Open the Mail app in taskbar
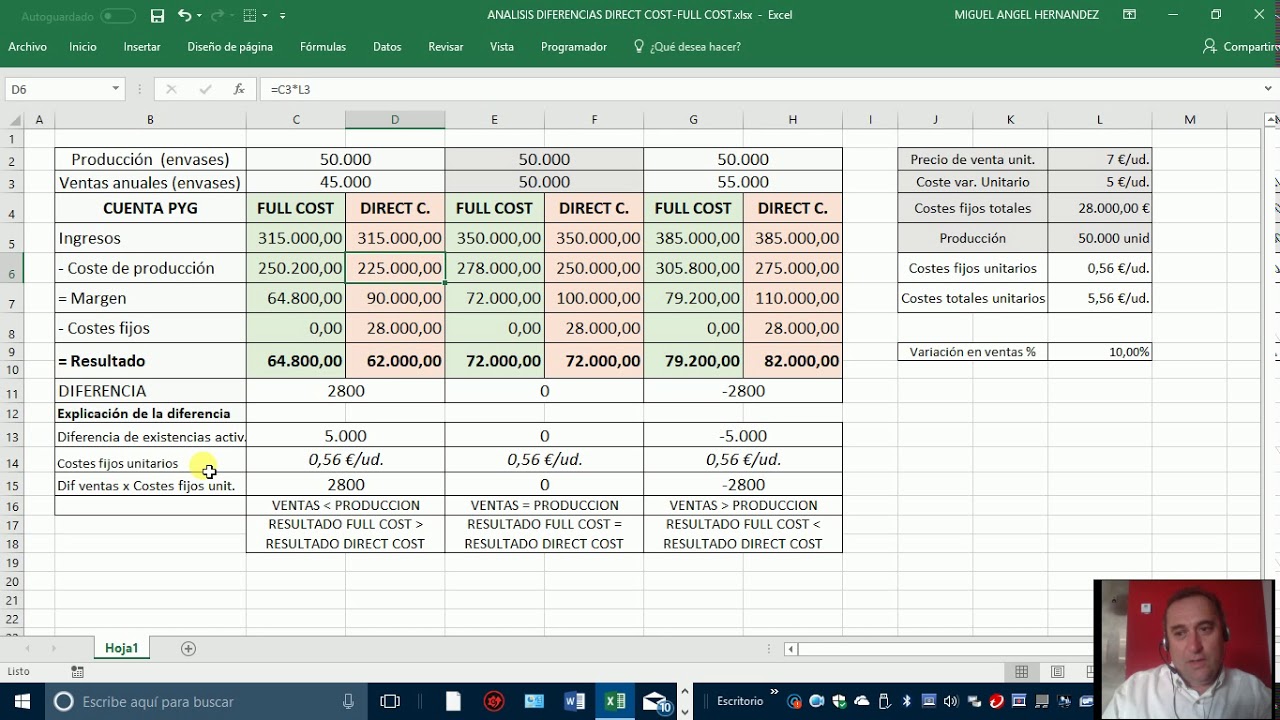Image resolution: width=1280 pixels, height=720 pixels. pos(655,701)
